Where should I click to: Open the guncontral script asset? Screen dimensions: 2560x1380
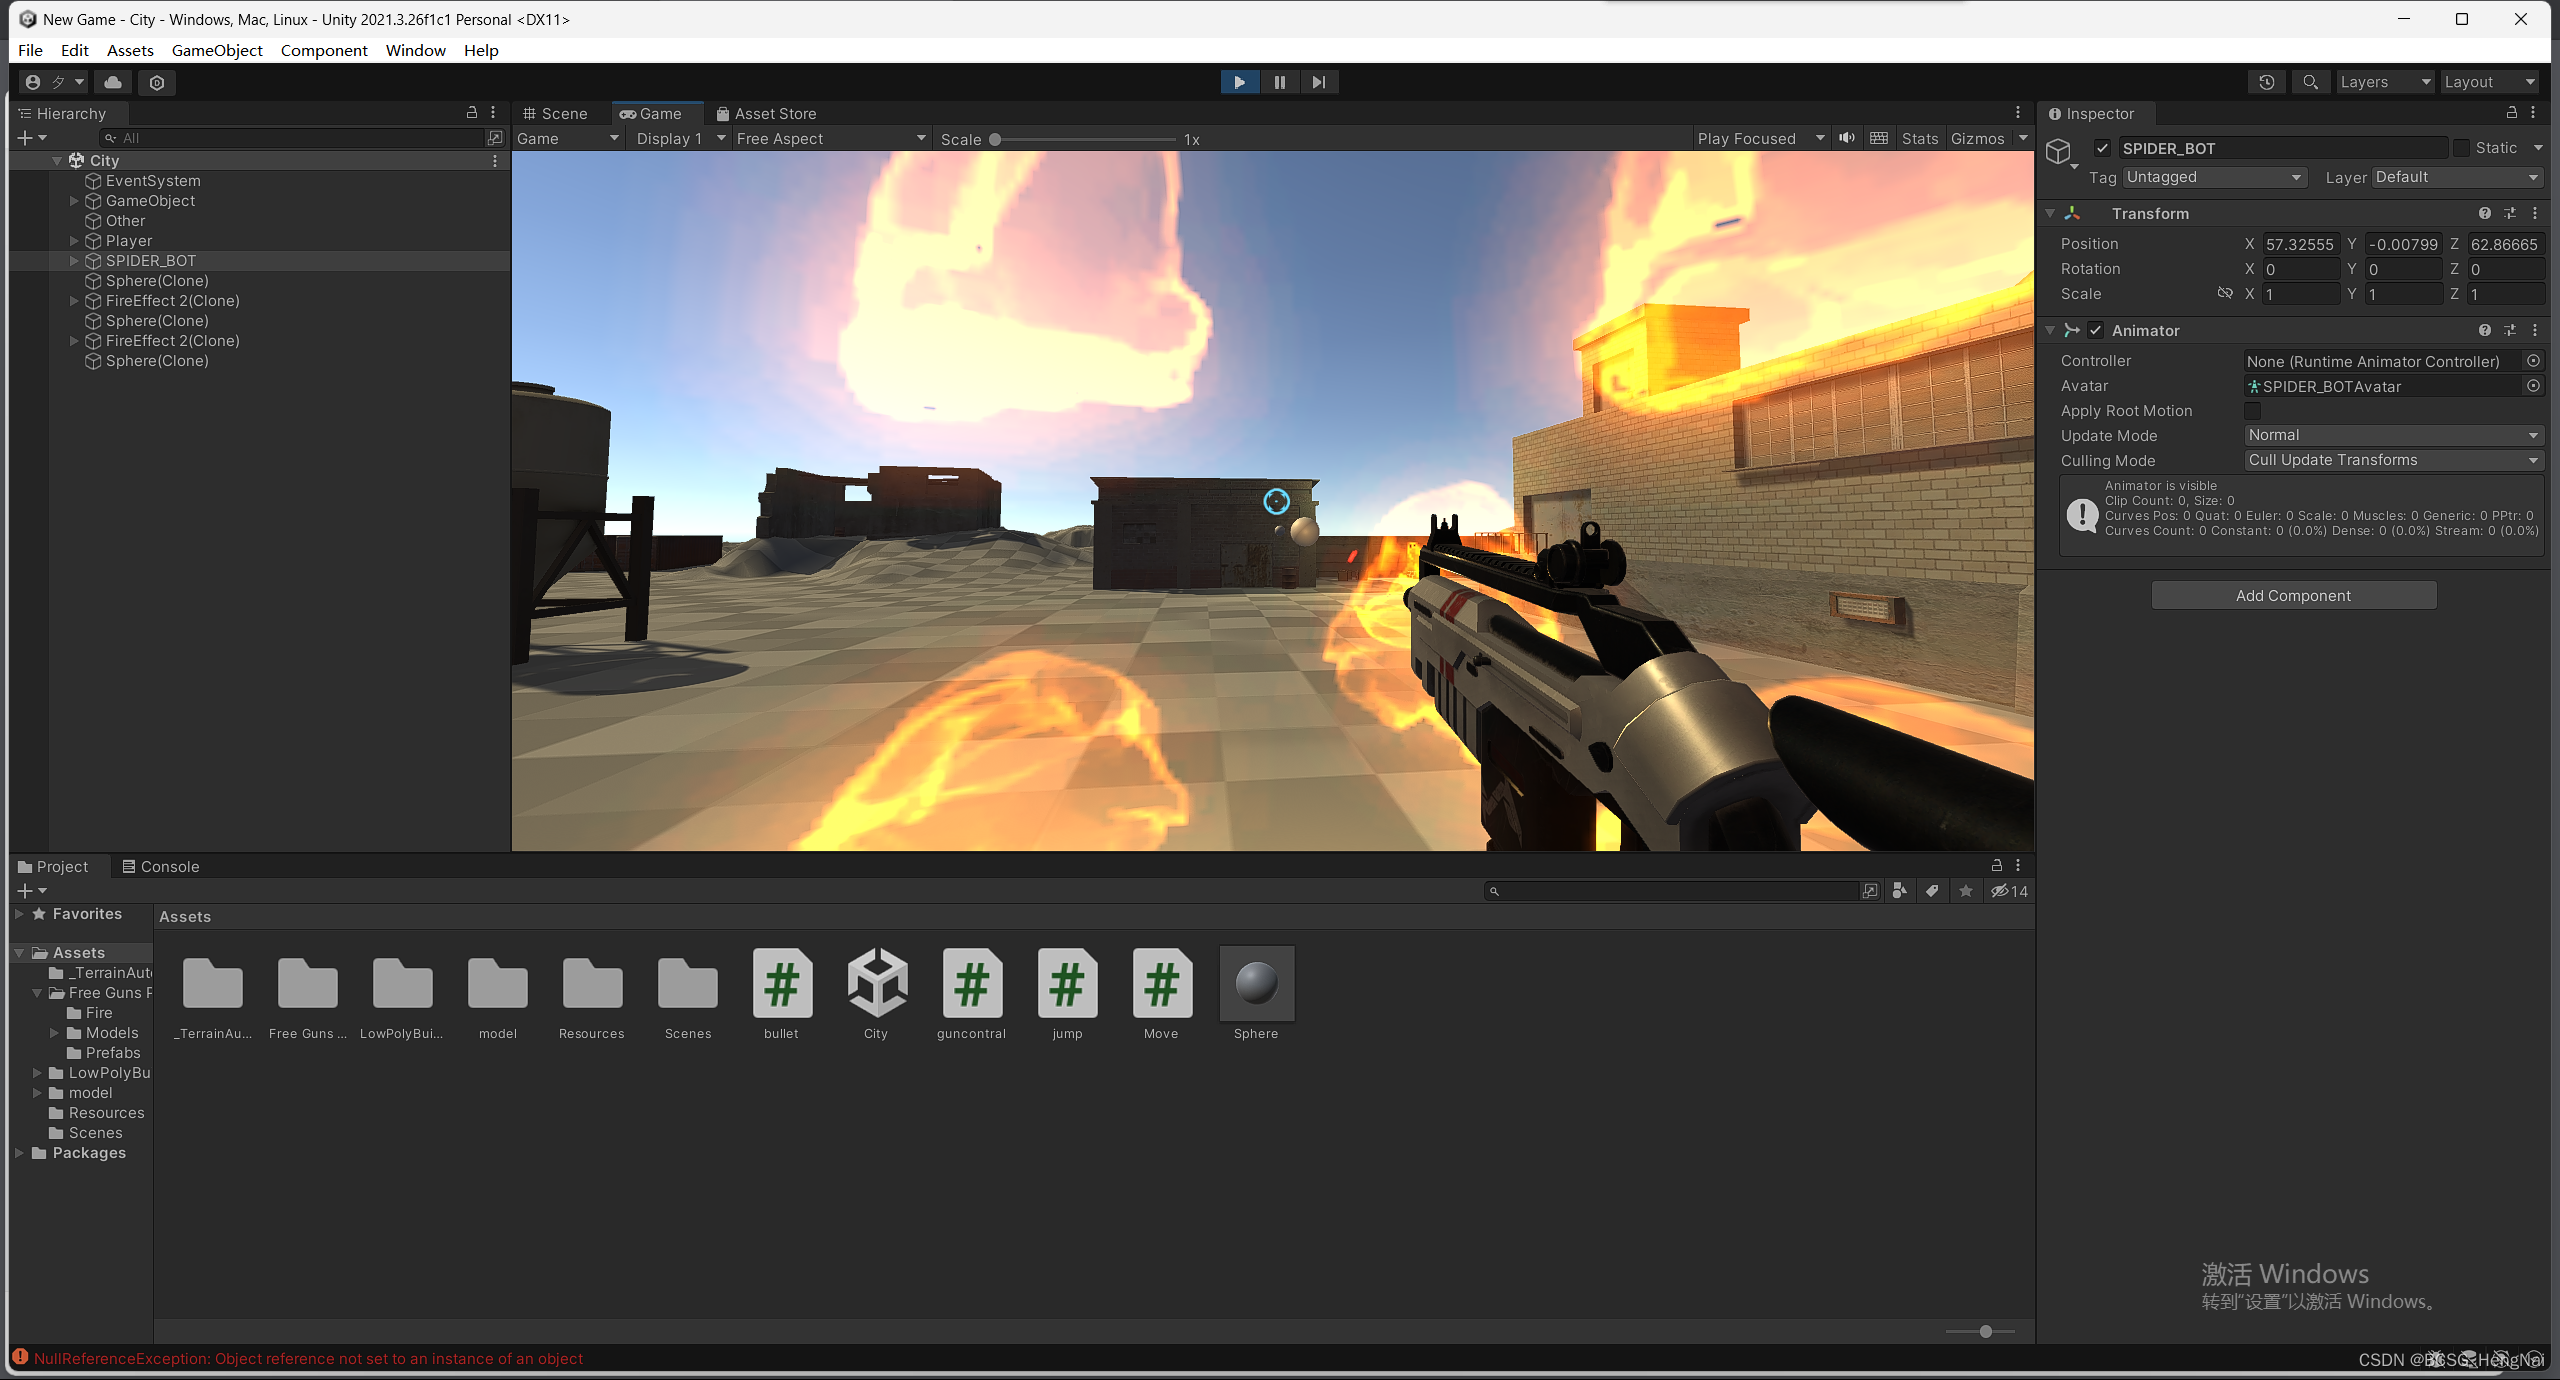point(971,984)
